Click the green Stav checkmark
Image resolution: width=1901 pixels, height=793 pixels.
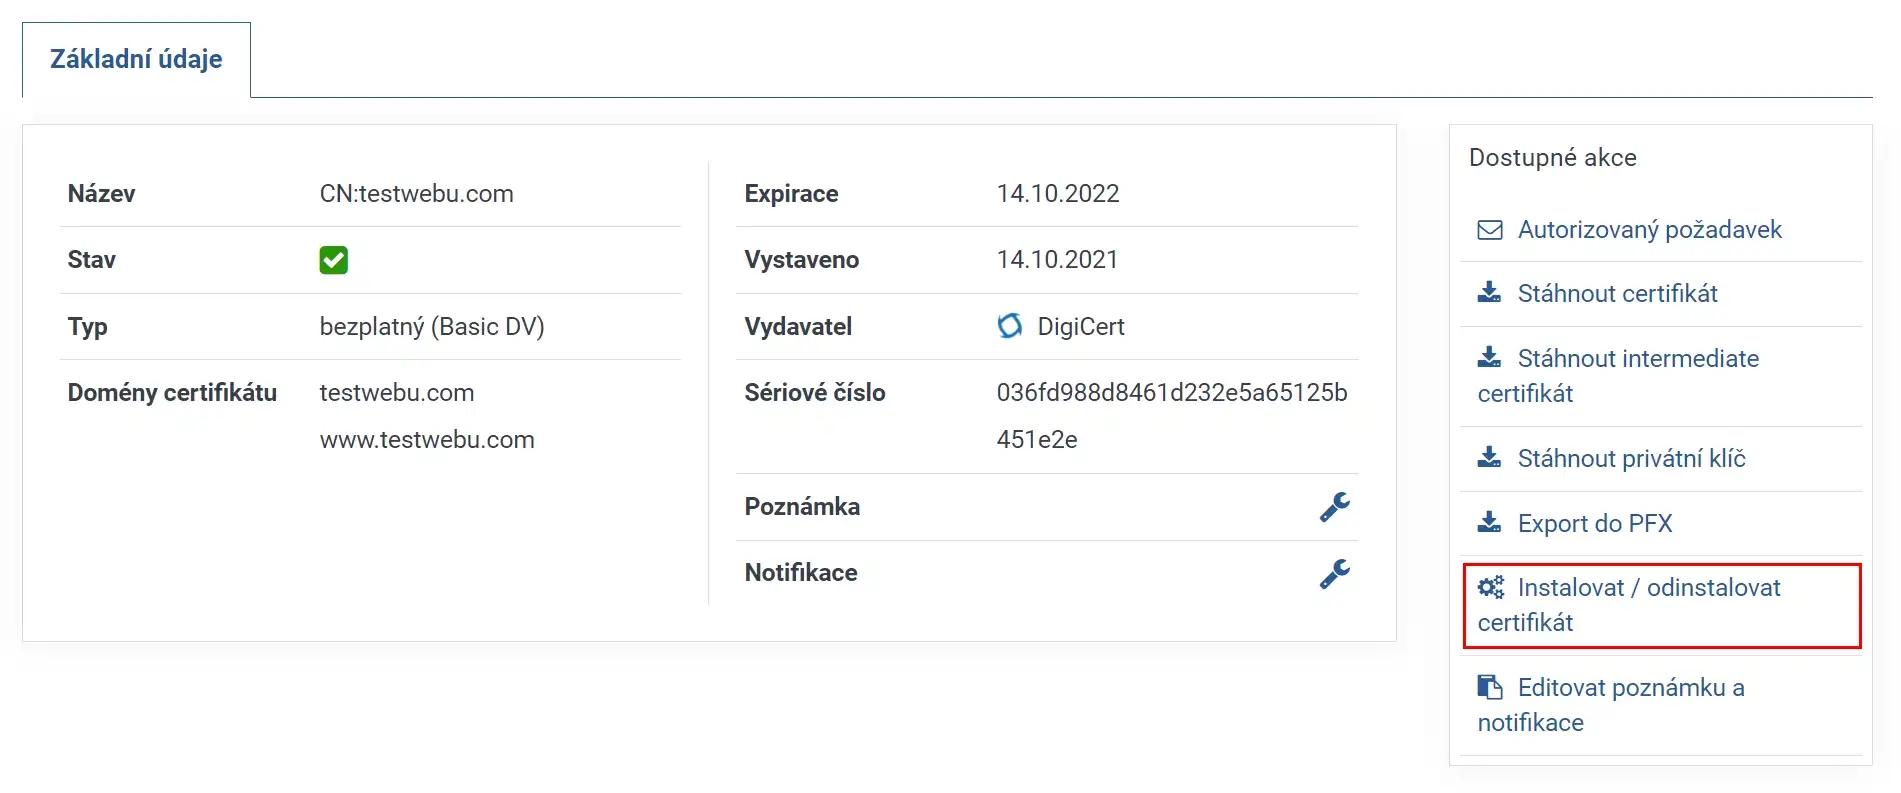pyautogui.click(x=333, y=260)
